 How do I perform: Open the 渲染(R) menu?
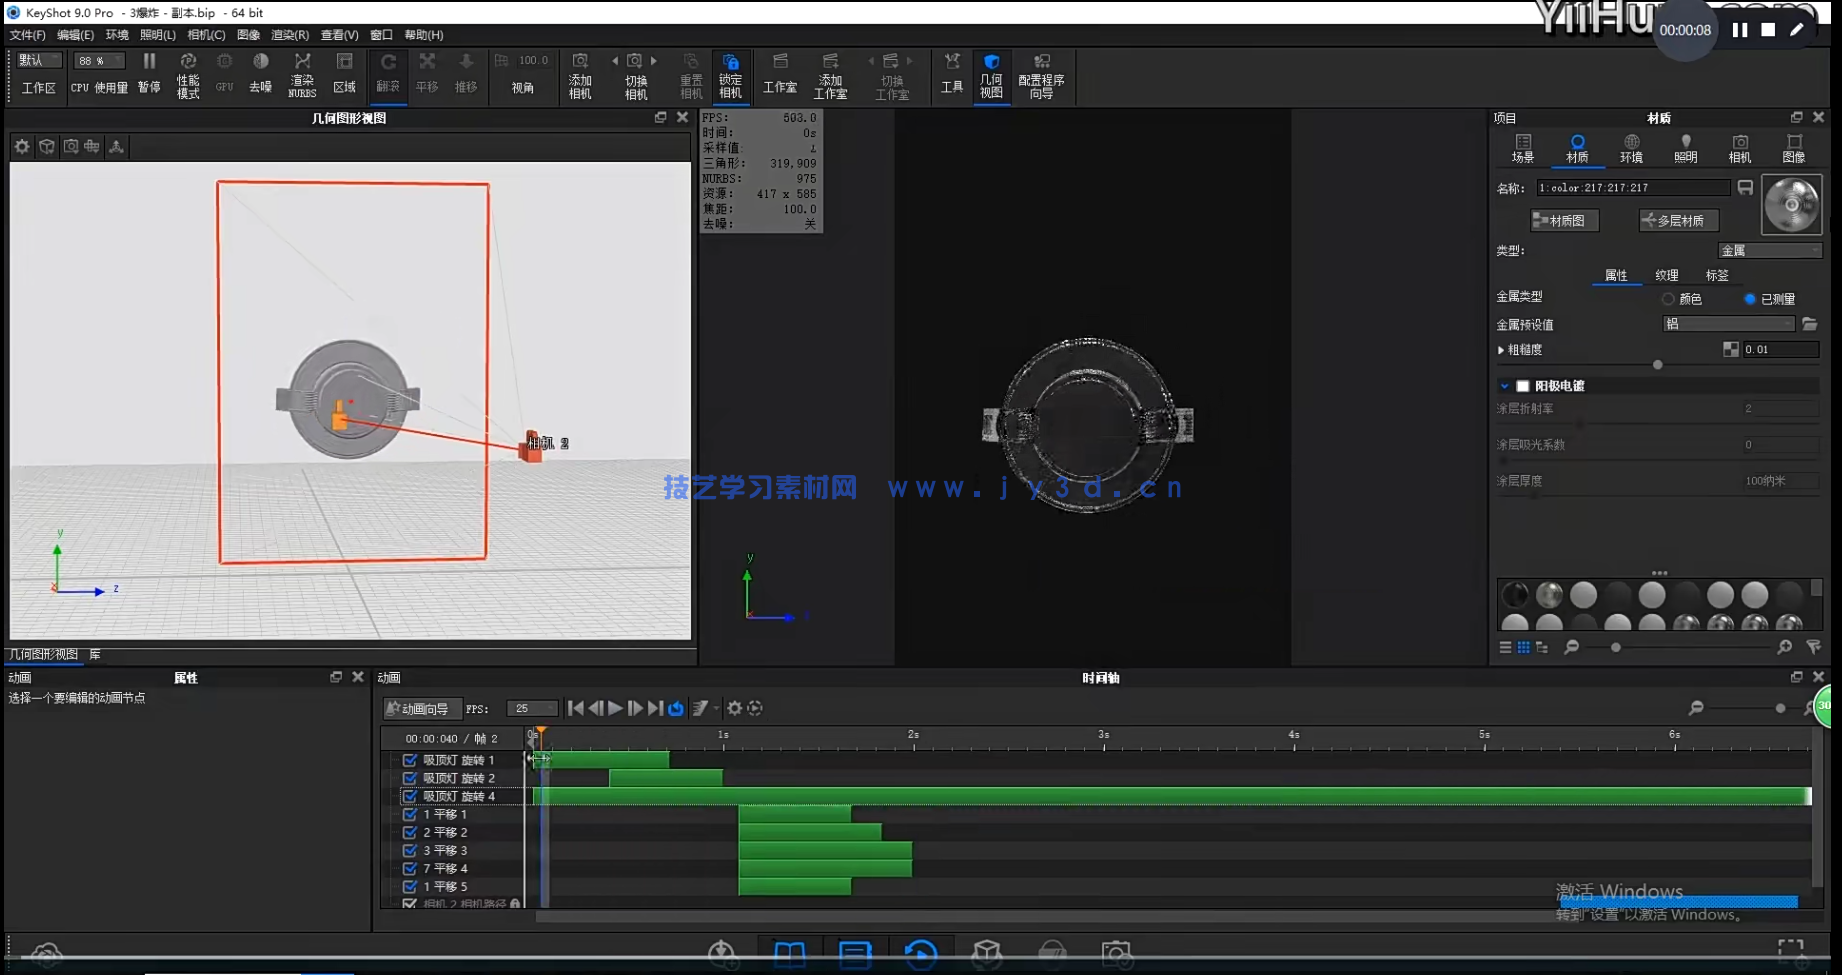click(290, 35)
